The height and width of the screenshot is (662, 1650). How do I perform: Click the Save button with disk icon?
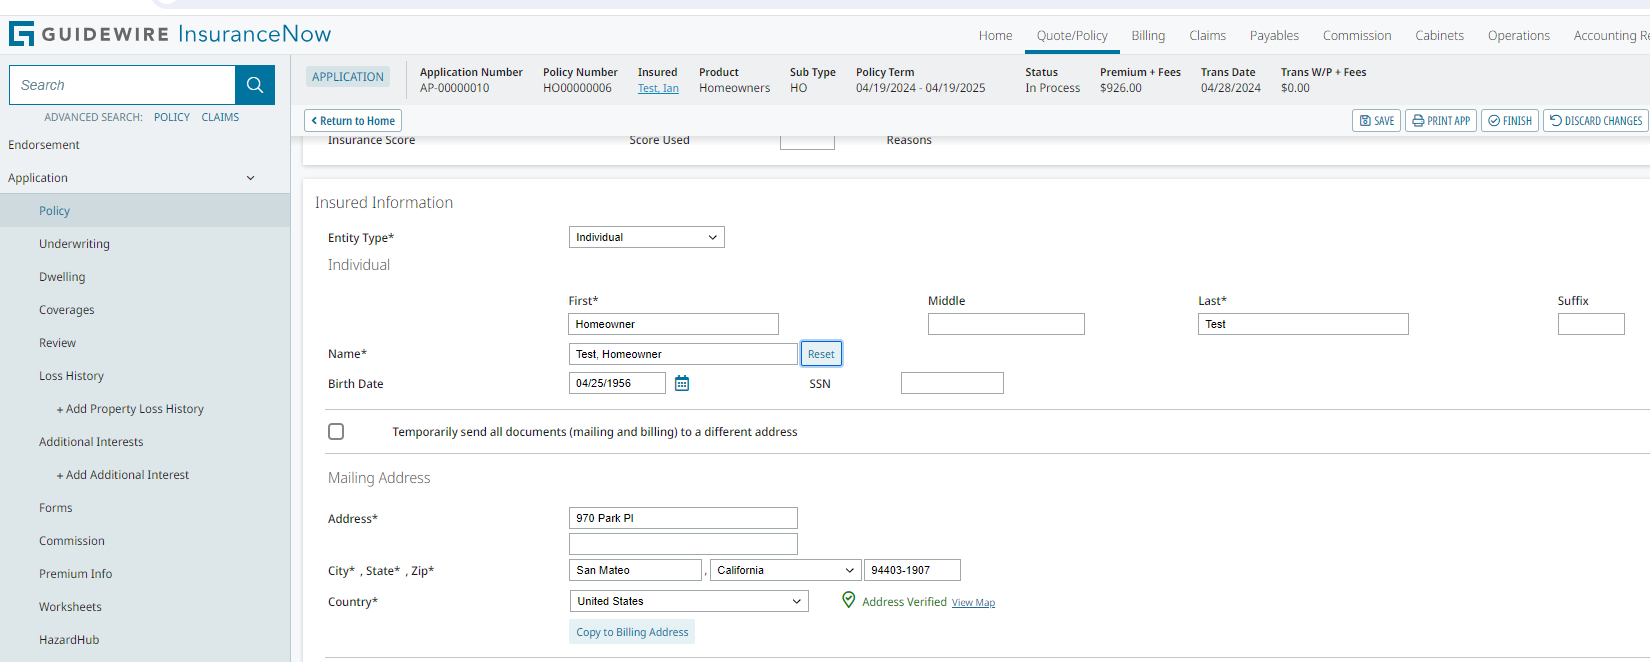coord(1376,121)
